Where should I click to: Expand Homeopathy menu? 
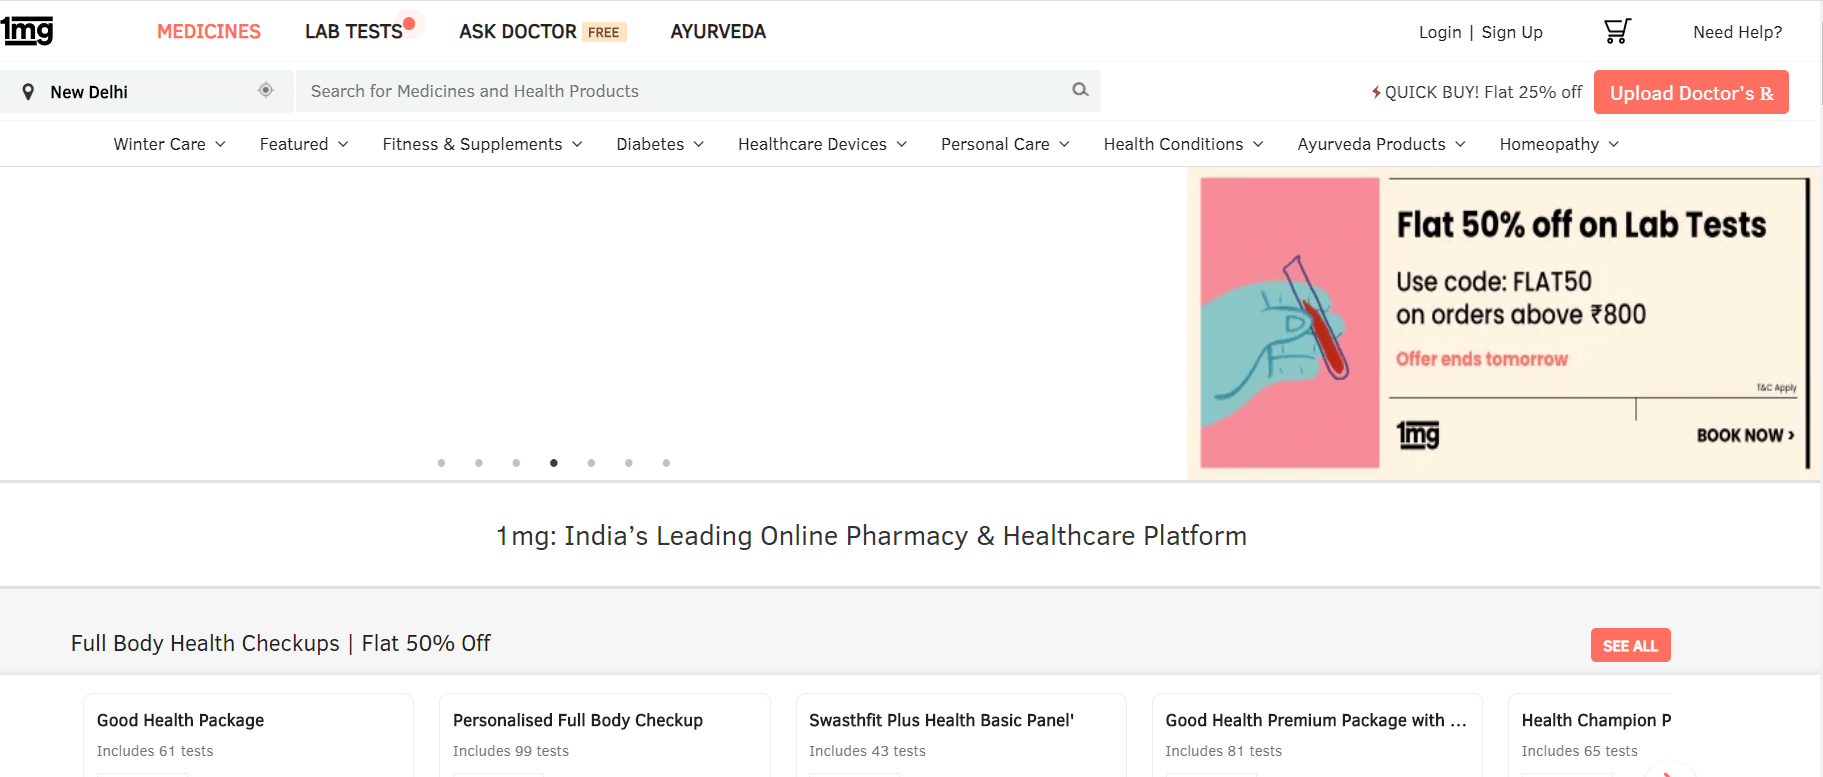tap(1559, 144)
